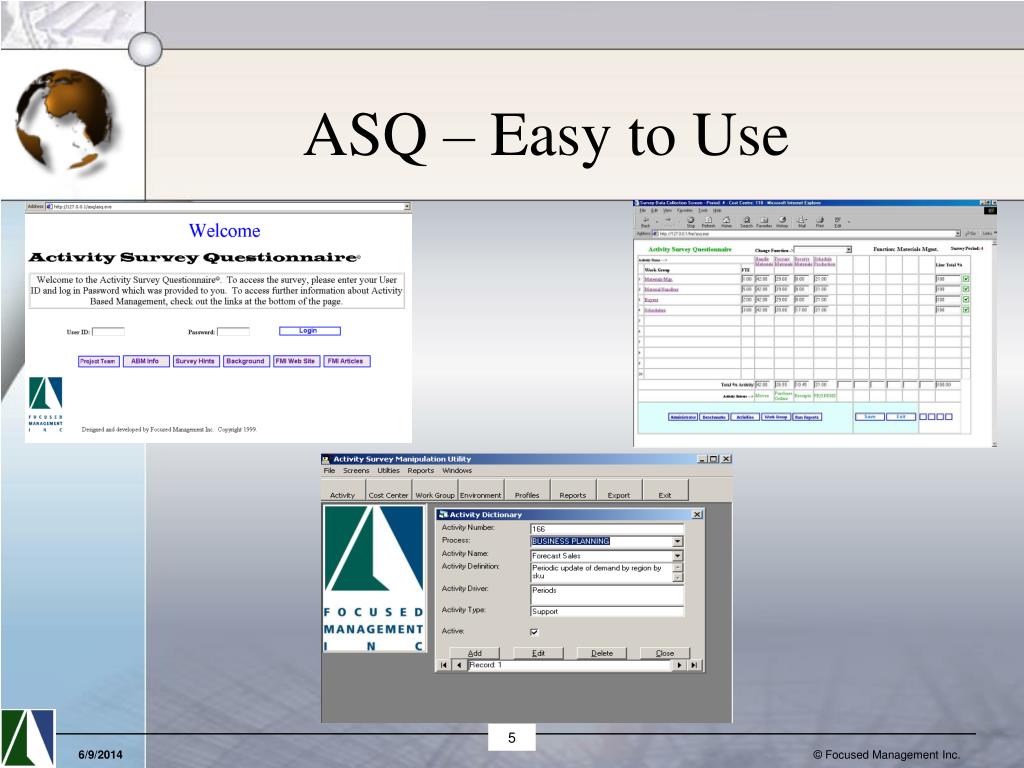
Task: Select the Profiles toolbar tab
Action: click(527, 490)
